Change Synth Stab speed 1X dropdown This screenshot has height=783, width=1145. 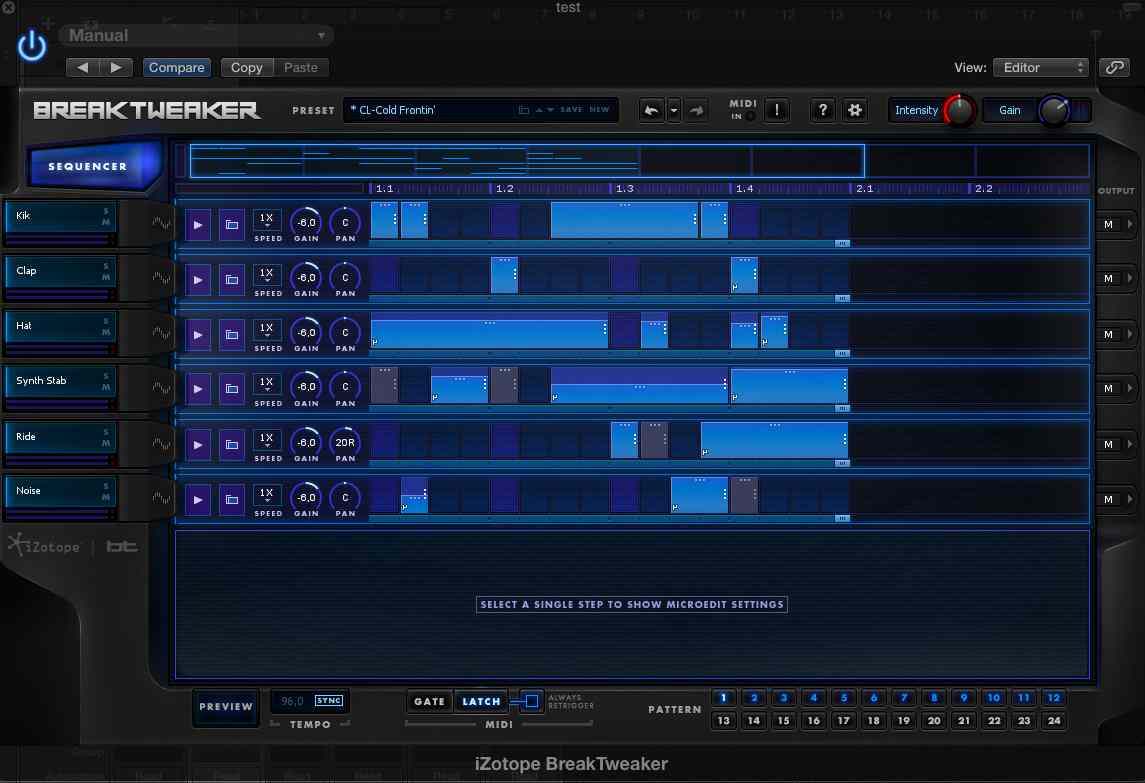pyautogui.click(x=267, y=383)
